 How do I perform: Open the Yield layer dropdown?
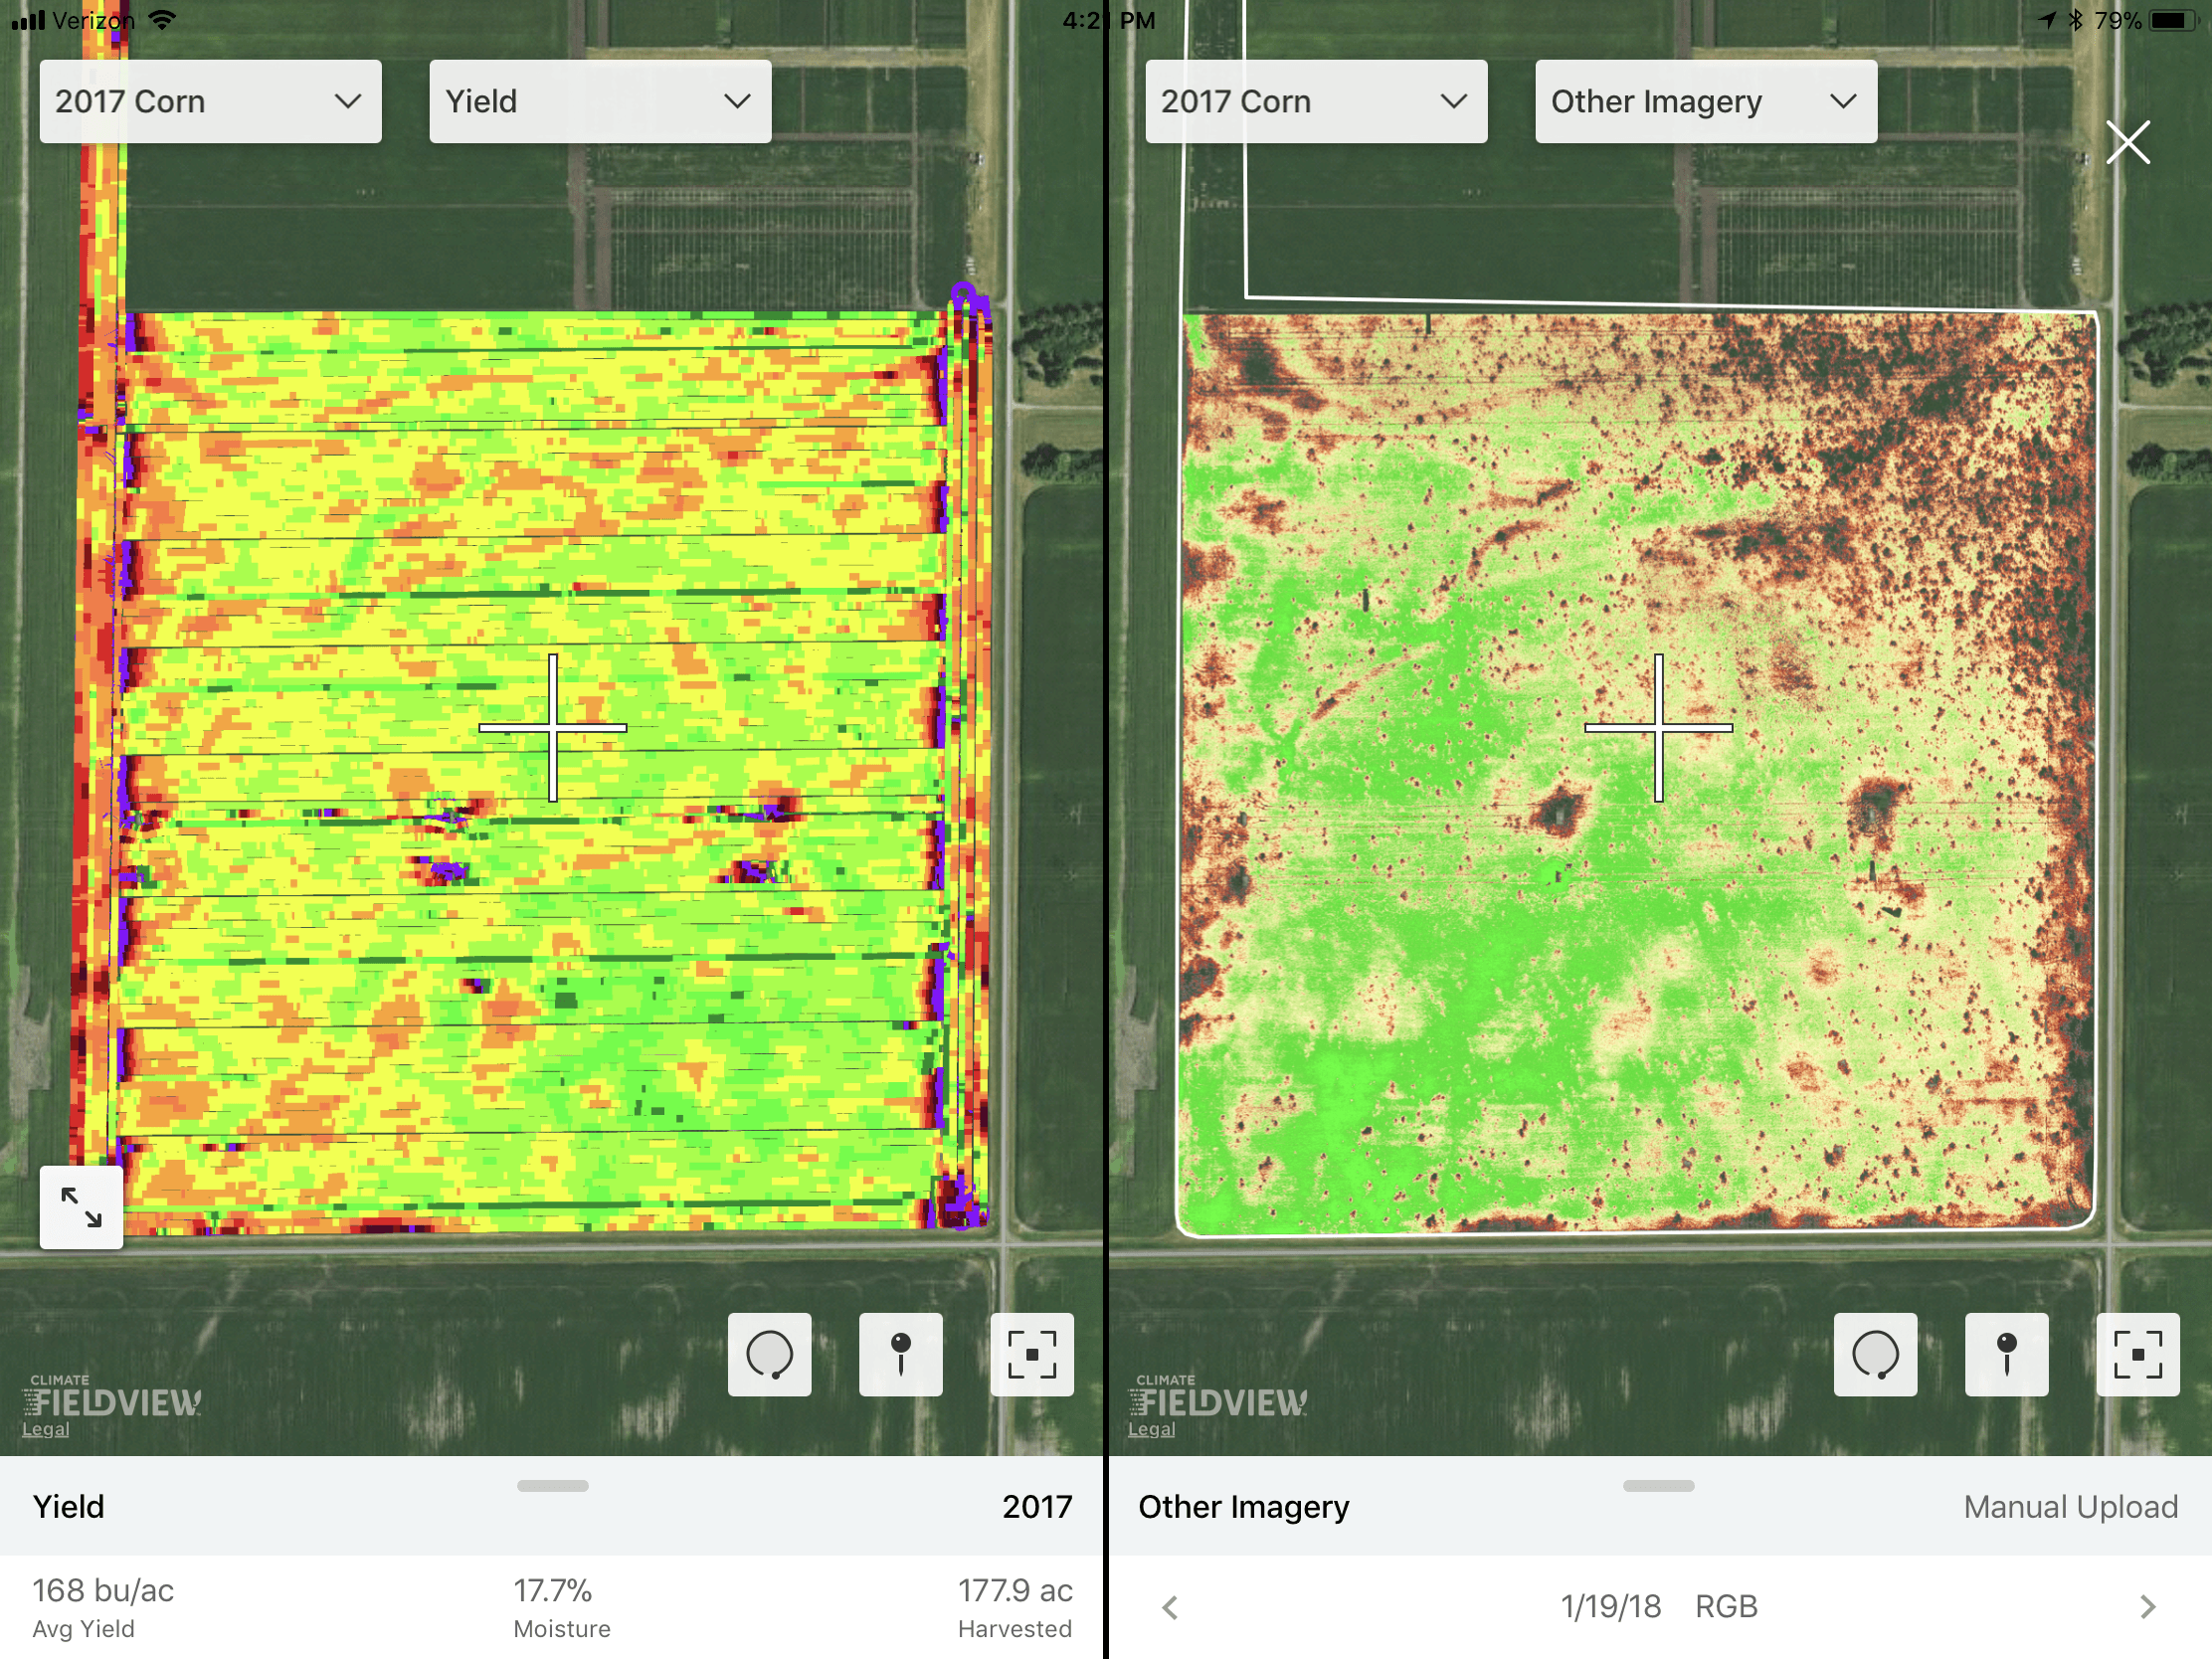pyautogui.click(x=600, y=101)
